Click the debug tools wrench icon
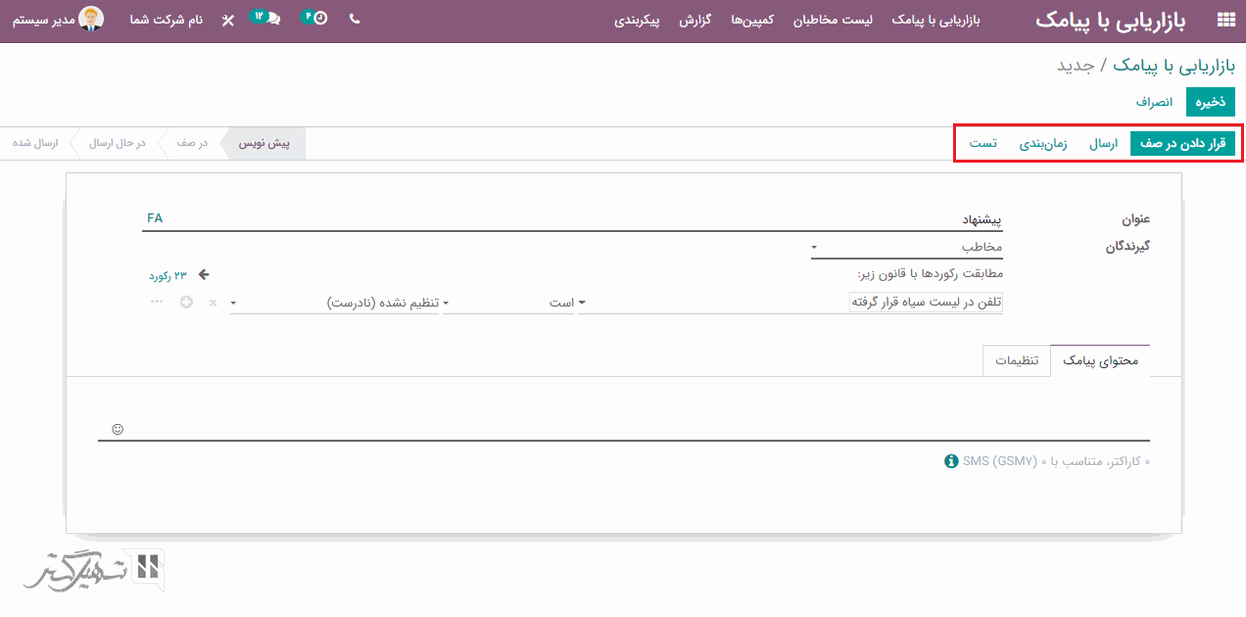This screenshot has height=617, width=1246. (228, 20)
